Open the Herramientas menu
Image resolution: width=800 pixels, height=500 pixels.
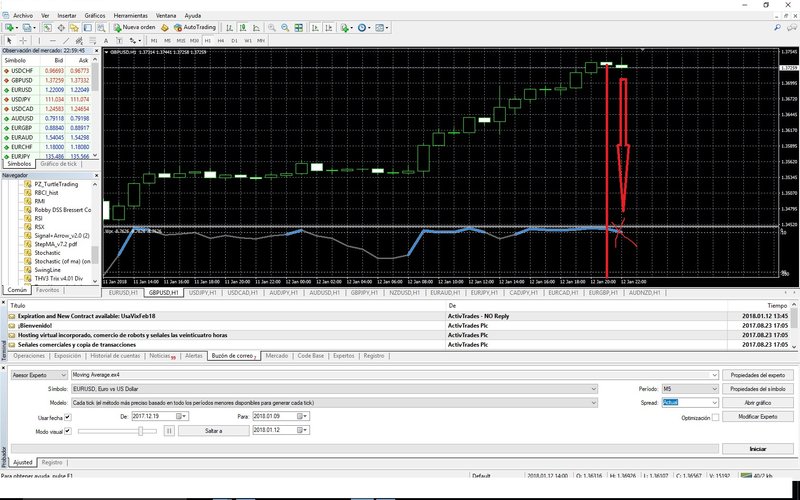[x=131, y=15]
